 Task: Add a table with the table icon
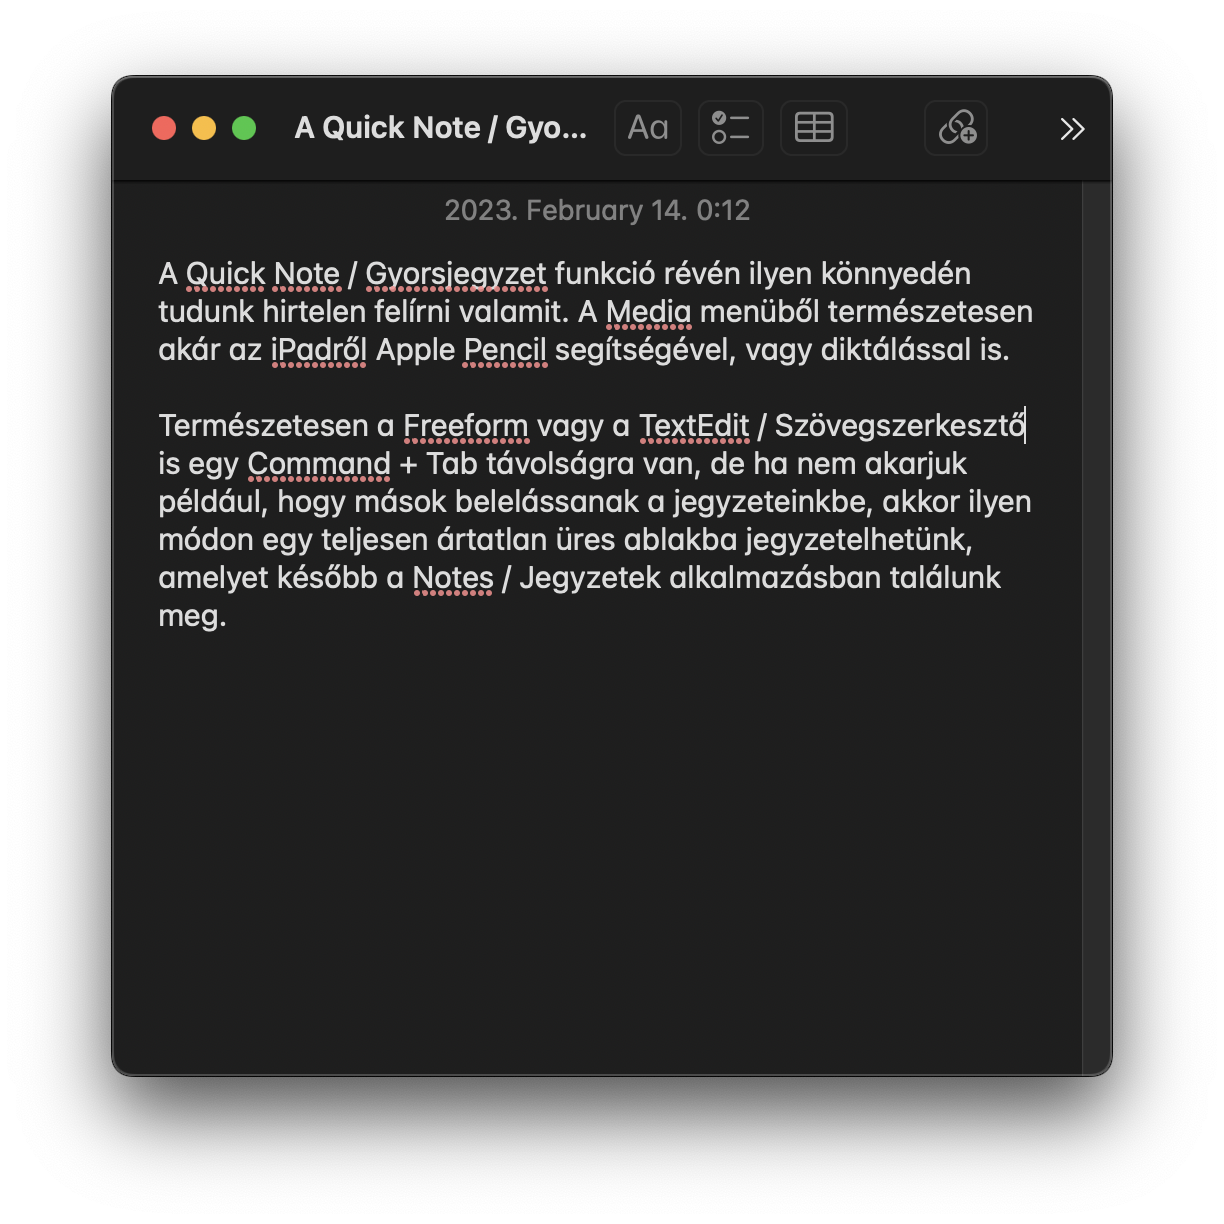click(x=814, y=128)
